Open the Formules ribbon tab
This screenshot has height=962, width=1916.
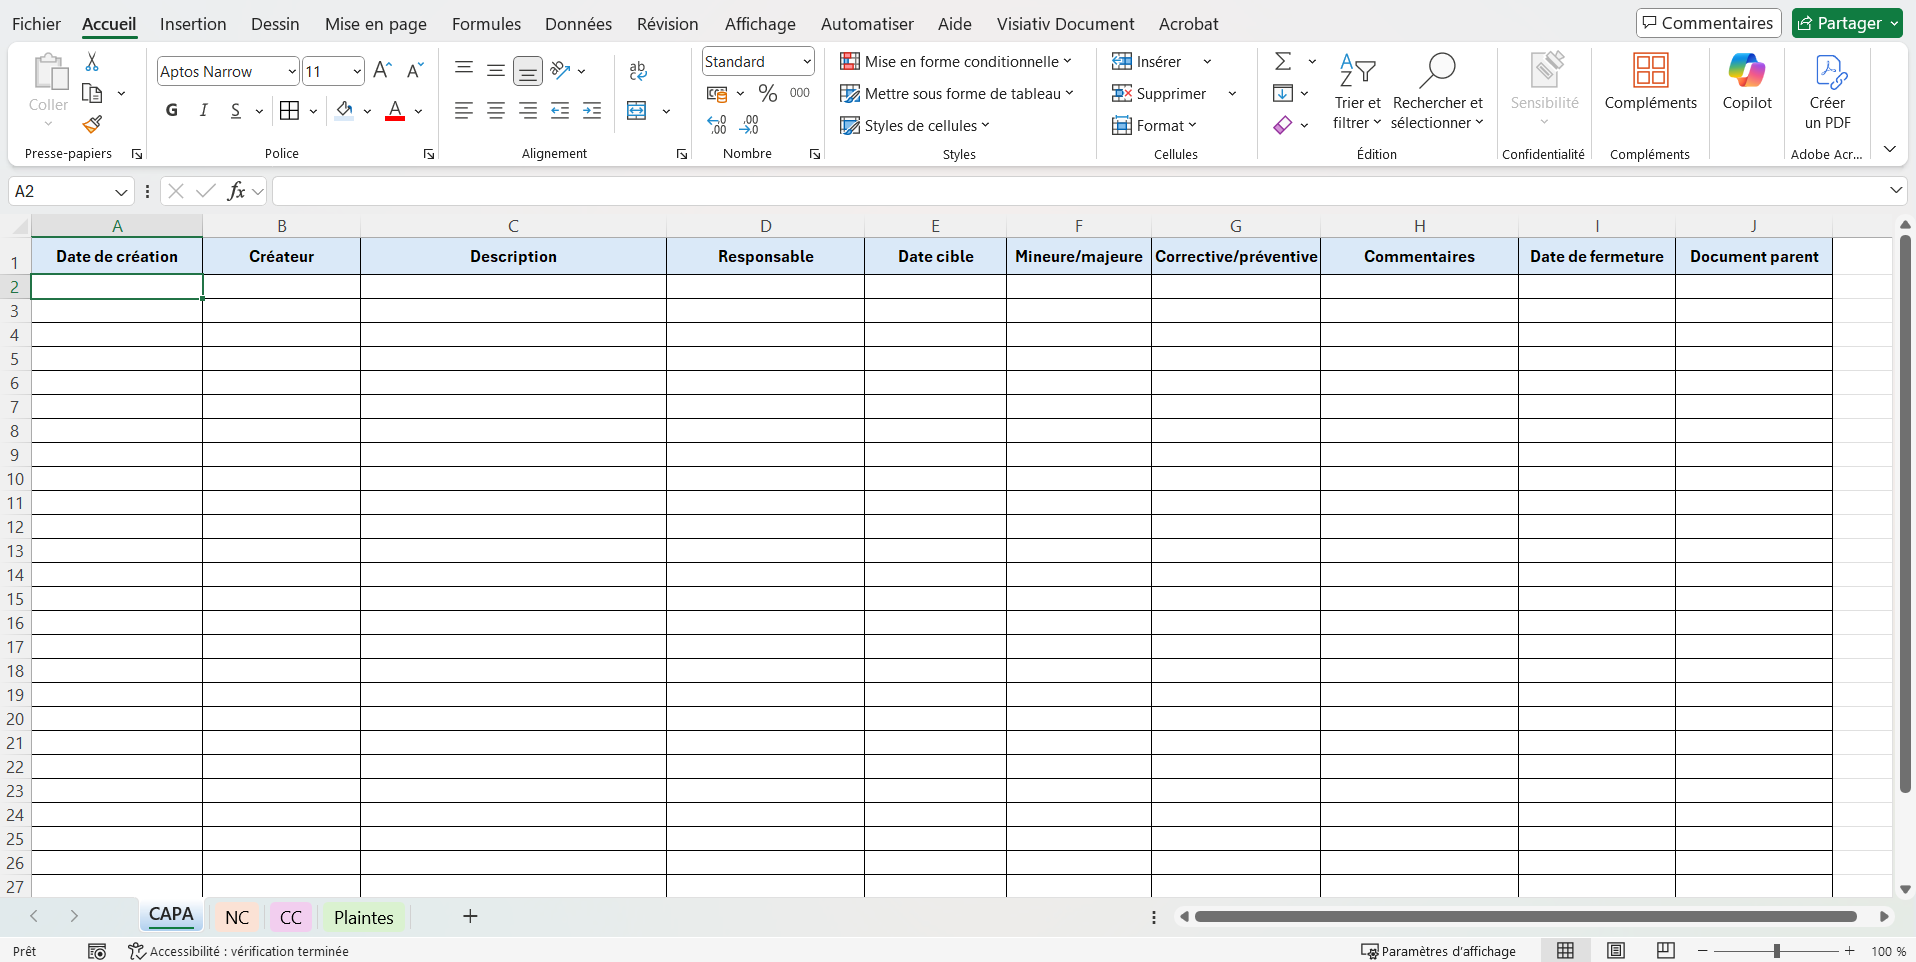486,24
